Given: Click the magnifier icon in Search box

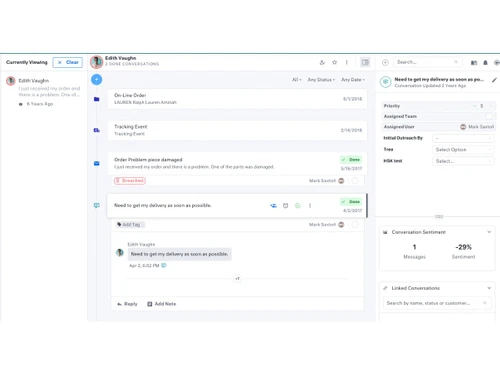Looking at the screenshot, I should point(456,62).
